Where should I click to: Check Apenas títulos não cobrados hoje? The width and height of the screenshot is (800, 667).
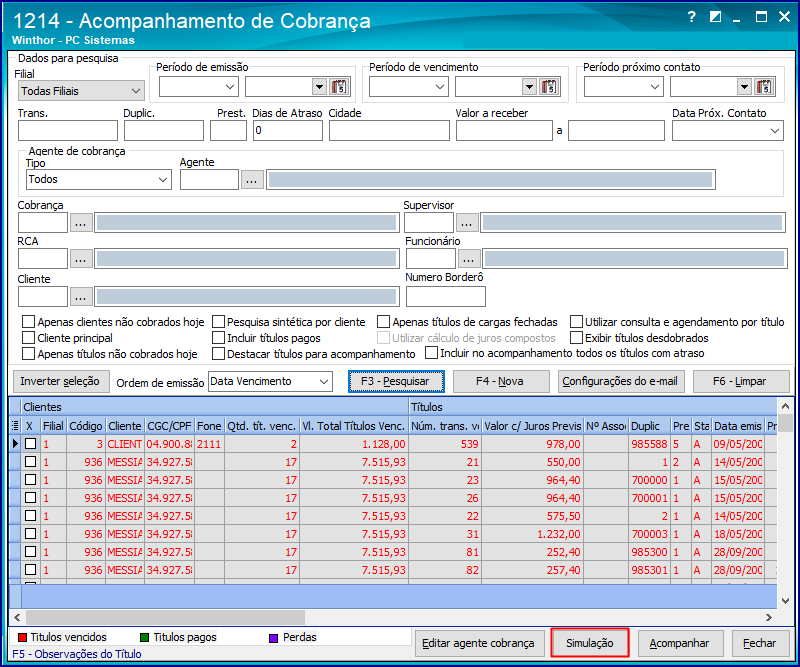coord(29,354)
